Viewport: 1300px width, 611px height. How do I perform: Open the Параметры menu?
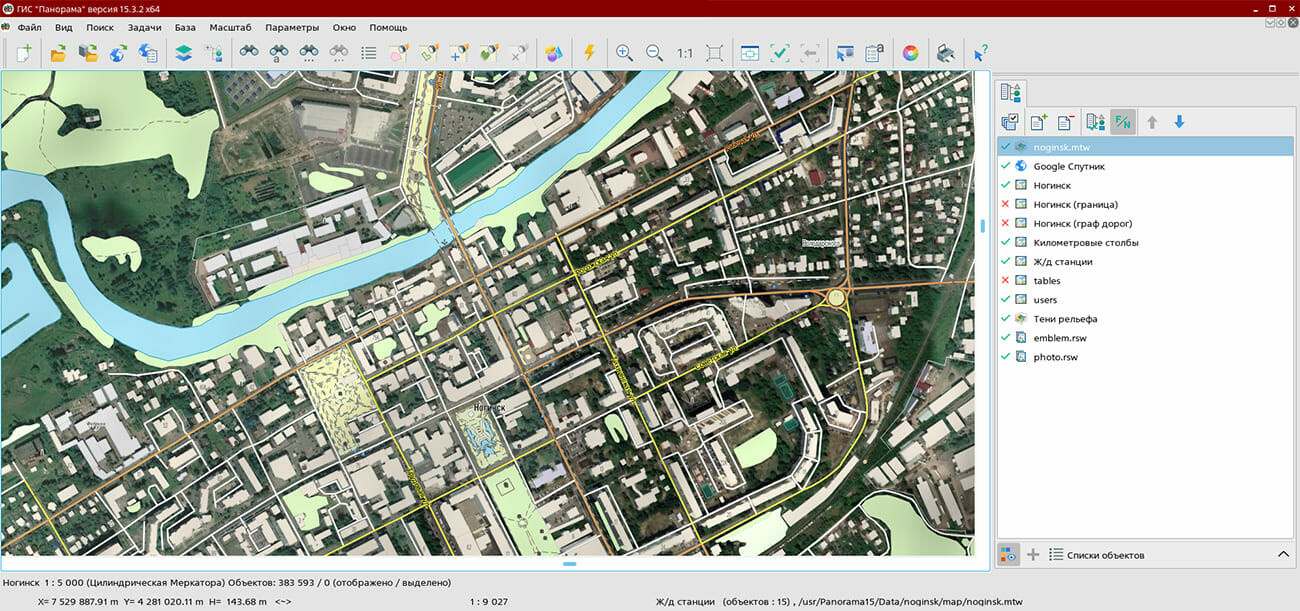(292, 27)
